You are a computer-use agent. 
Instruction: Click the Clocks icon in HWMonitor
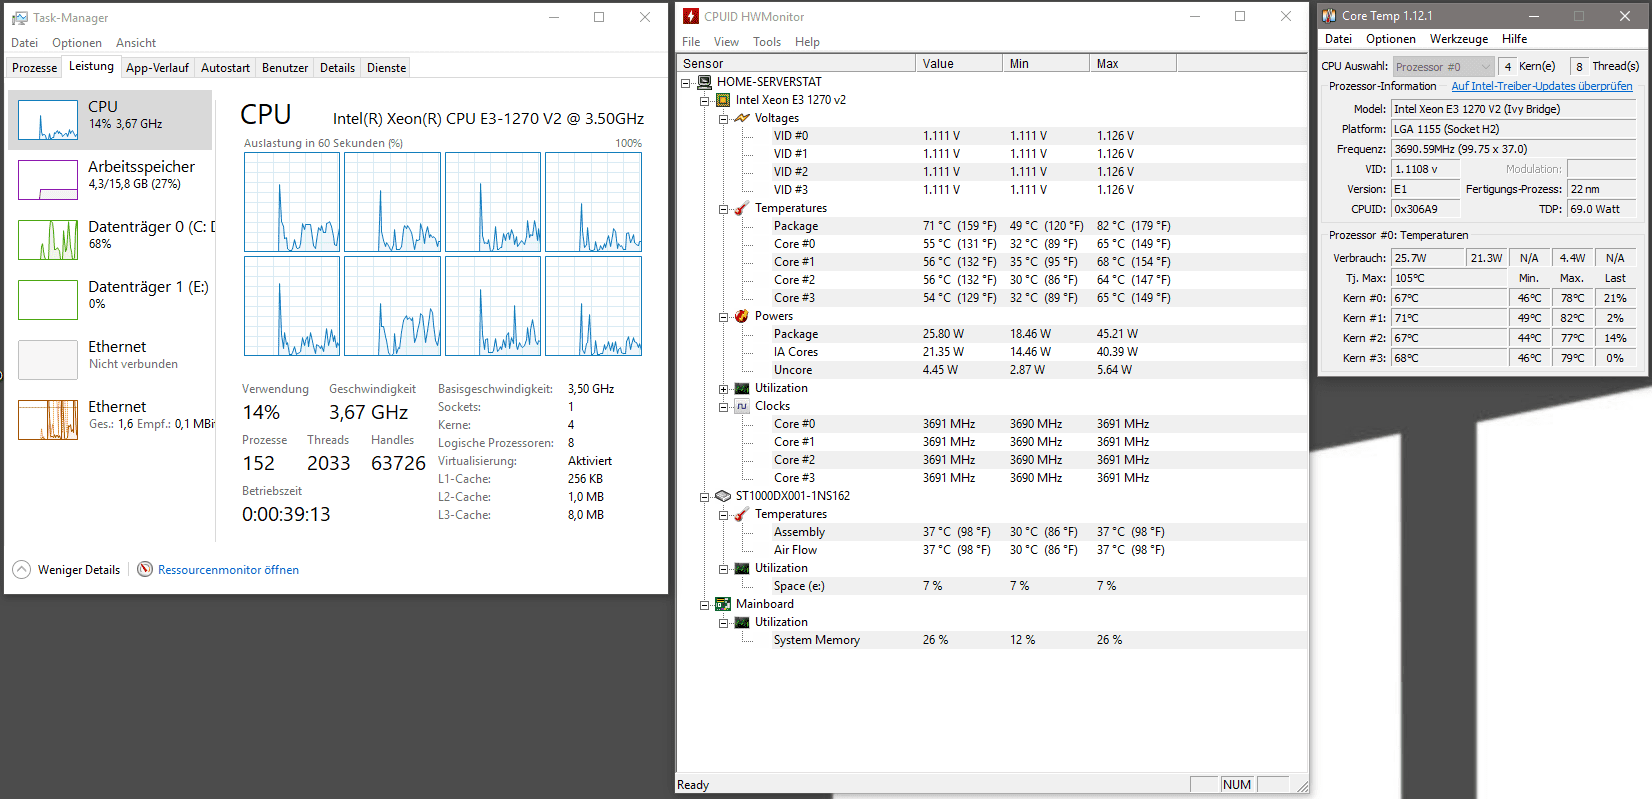(x=742, y=406)
